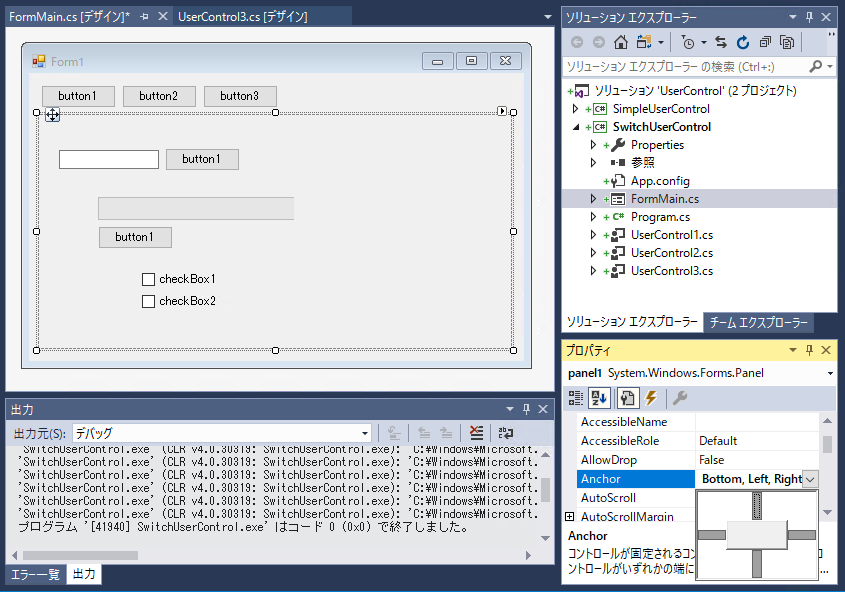The height and width of the screenshot is (592, 845).
Task: Pin the Solution Explorer panel
Action: pos(809,17)
